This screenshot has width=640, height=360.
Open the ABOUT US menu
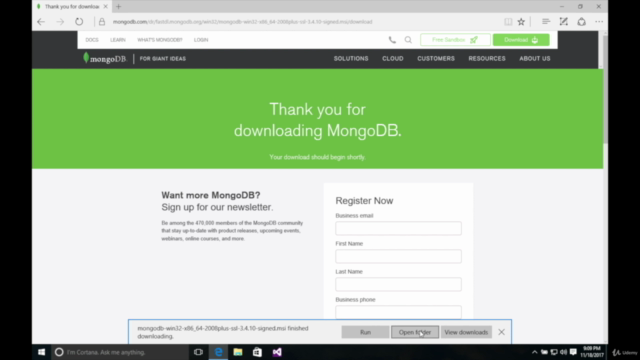click(535, 58)
